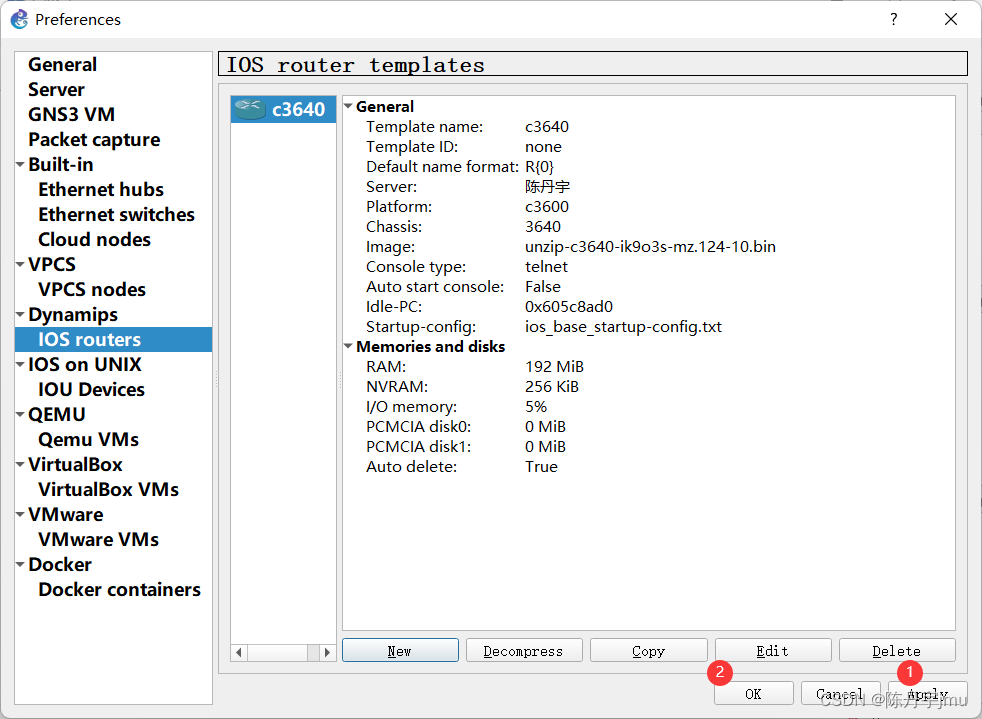Collapse the VPCS tree section
Screen dimensions: 982x719
click(21, 265)
